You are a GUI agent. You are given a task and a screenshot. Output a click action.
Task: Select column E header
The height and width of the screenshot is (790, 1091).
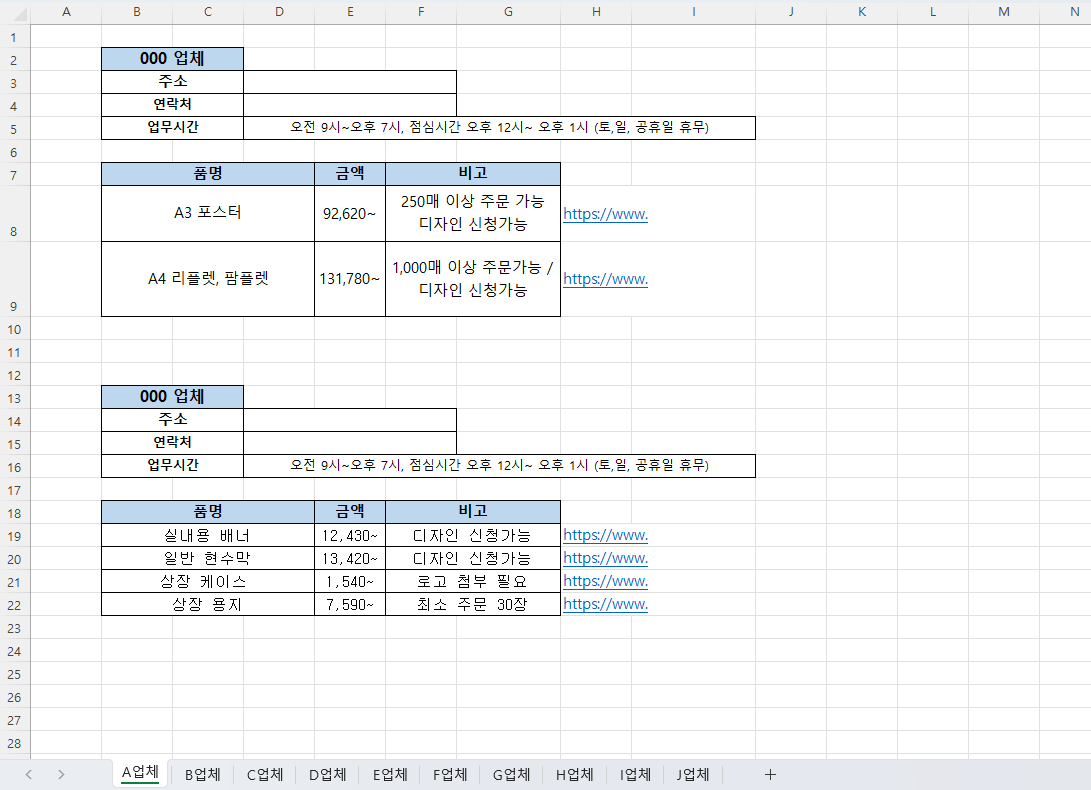[x=350, y=11]
